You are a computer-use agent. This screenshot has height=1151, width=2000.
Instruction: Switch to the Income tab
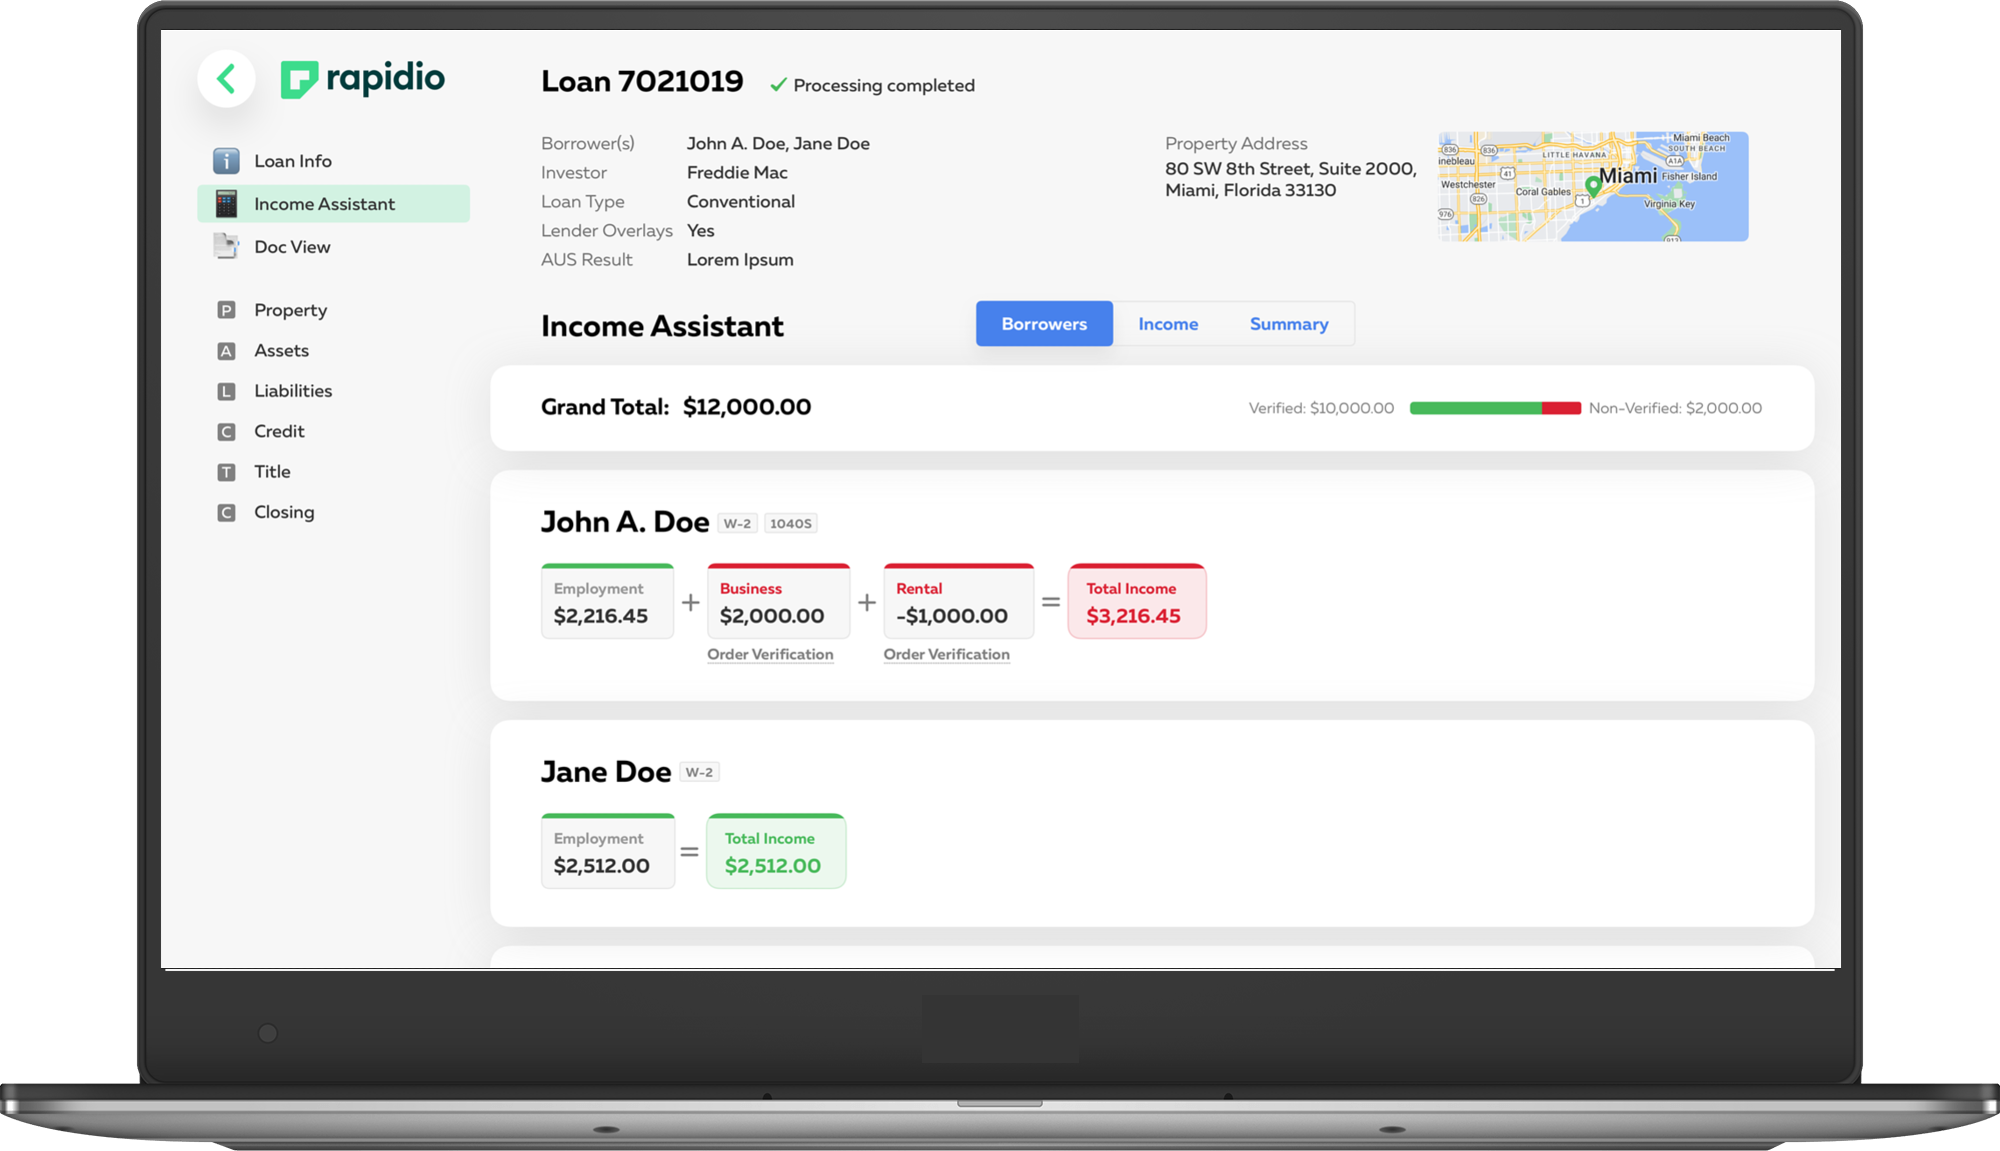(1168, 324)
